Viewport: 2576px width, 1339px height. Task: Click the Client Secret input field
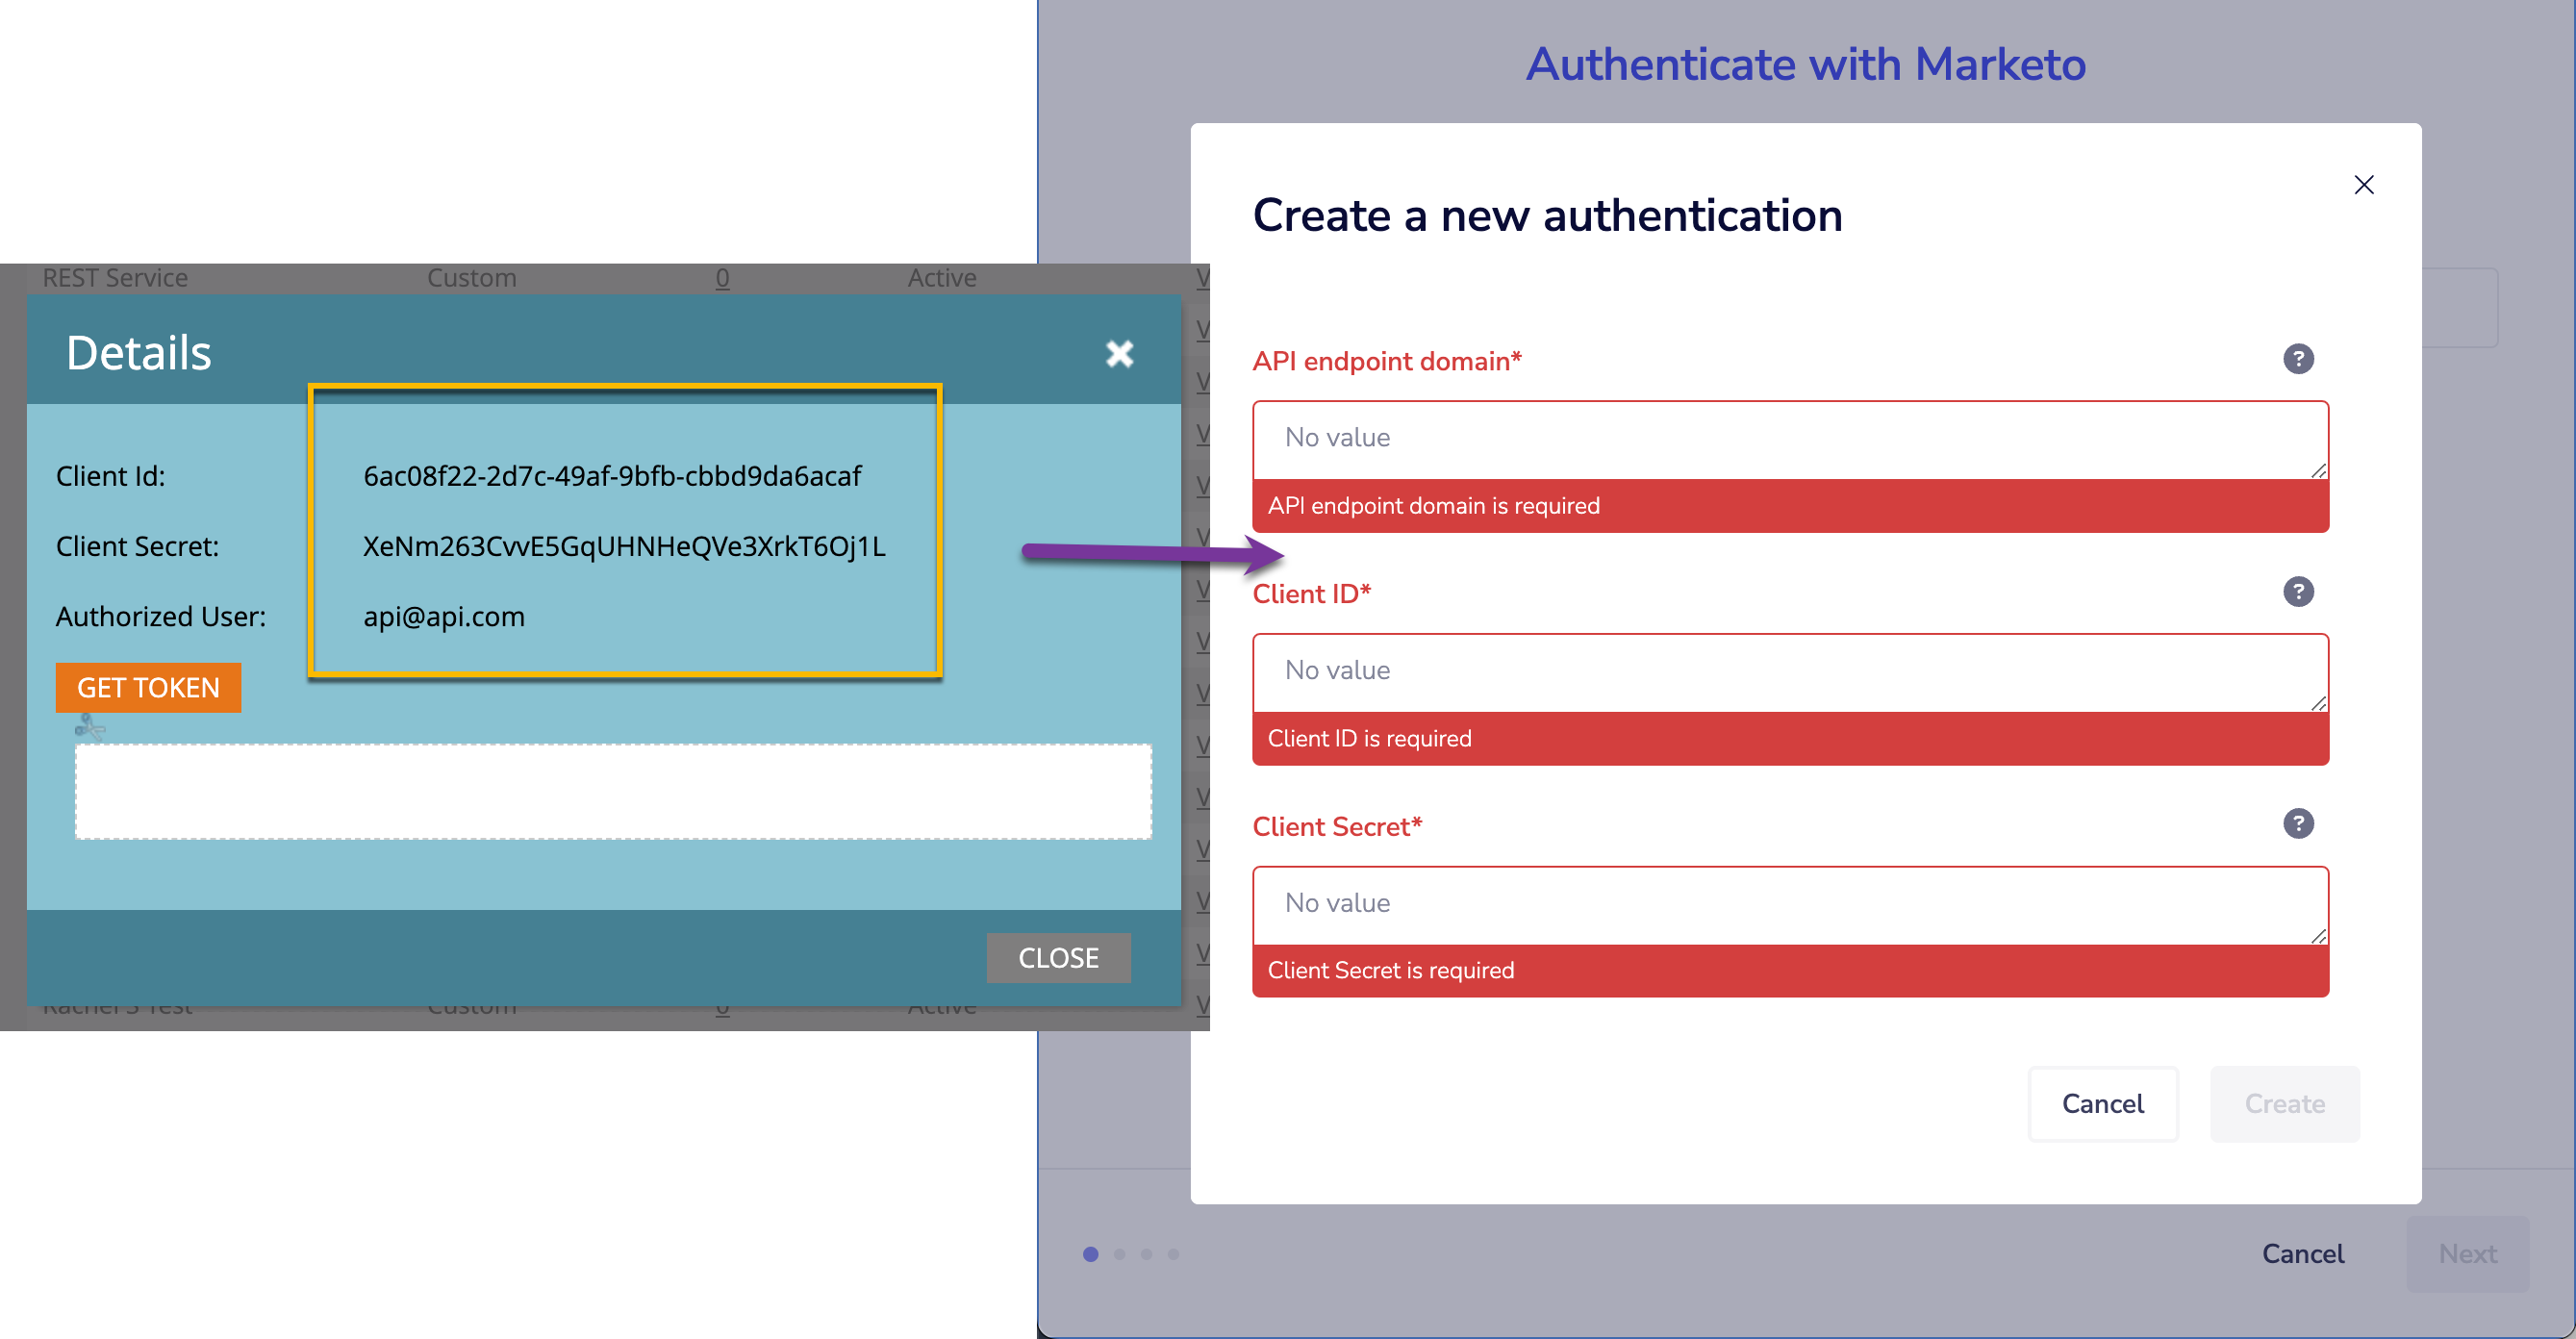pos(1790,905)
